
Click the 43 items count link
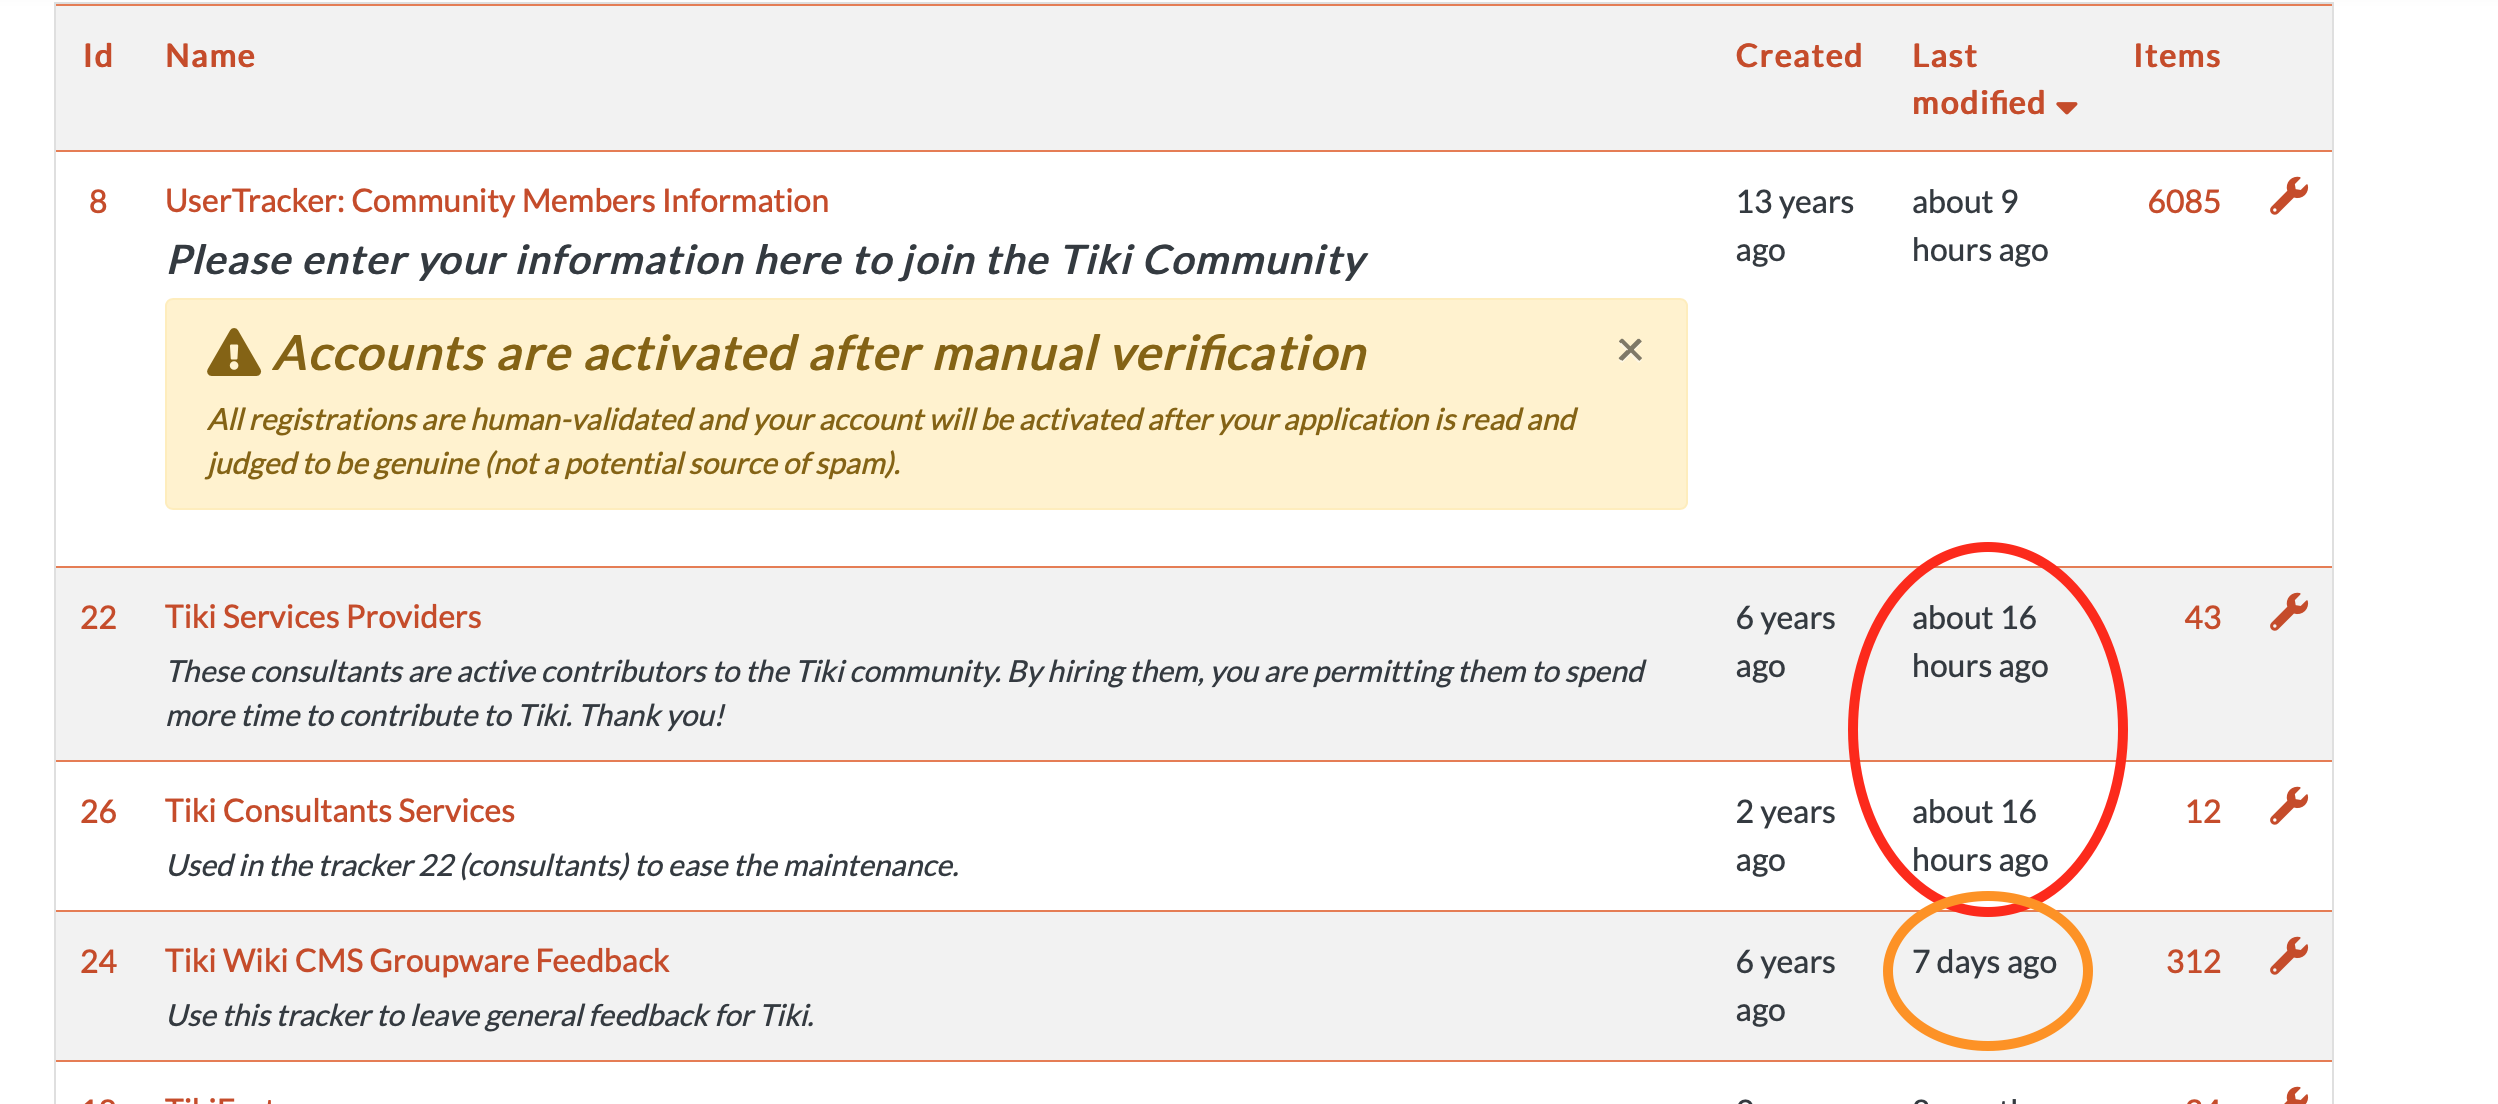point(2202,618)
